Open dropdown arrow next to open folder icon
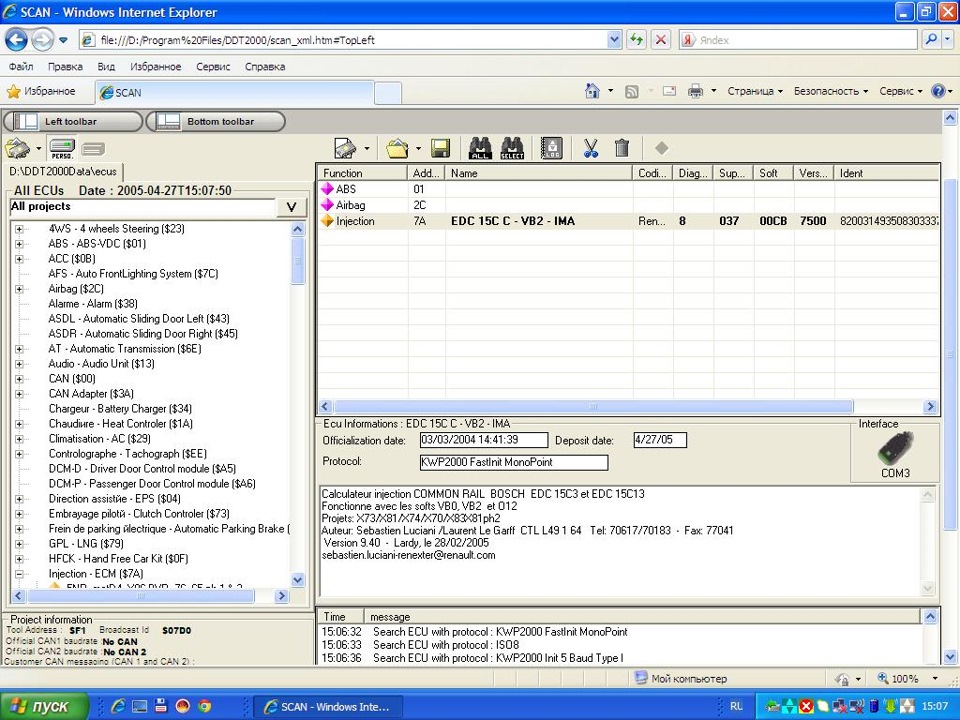 coord(418,148)
